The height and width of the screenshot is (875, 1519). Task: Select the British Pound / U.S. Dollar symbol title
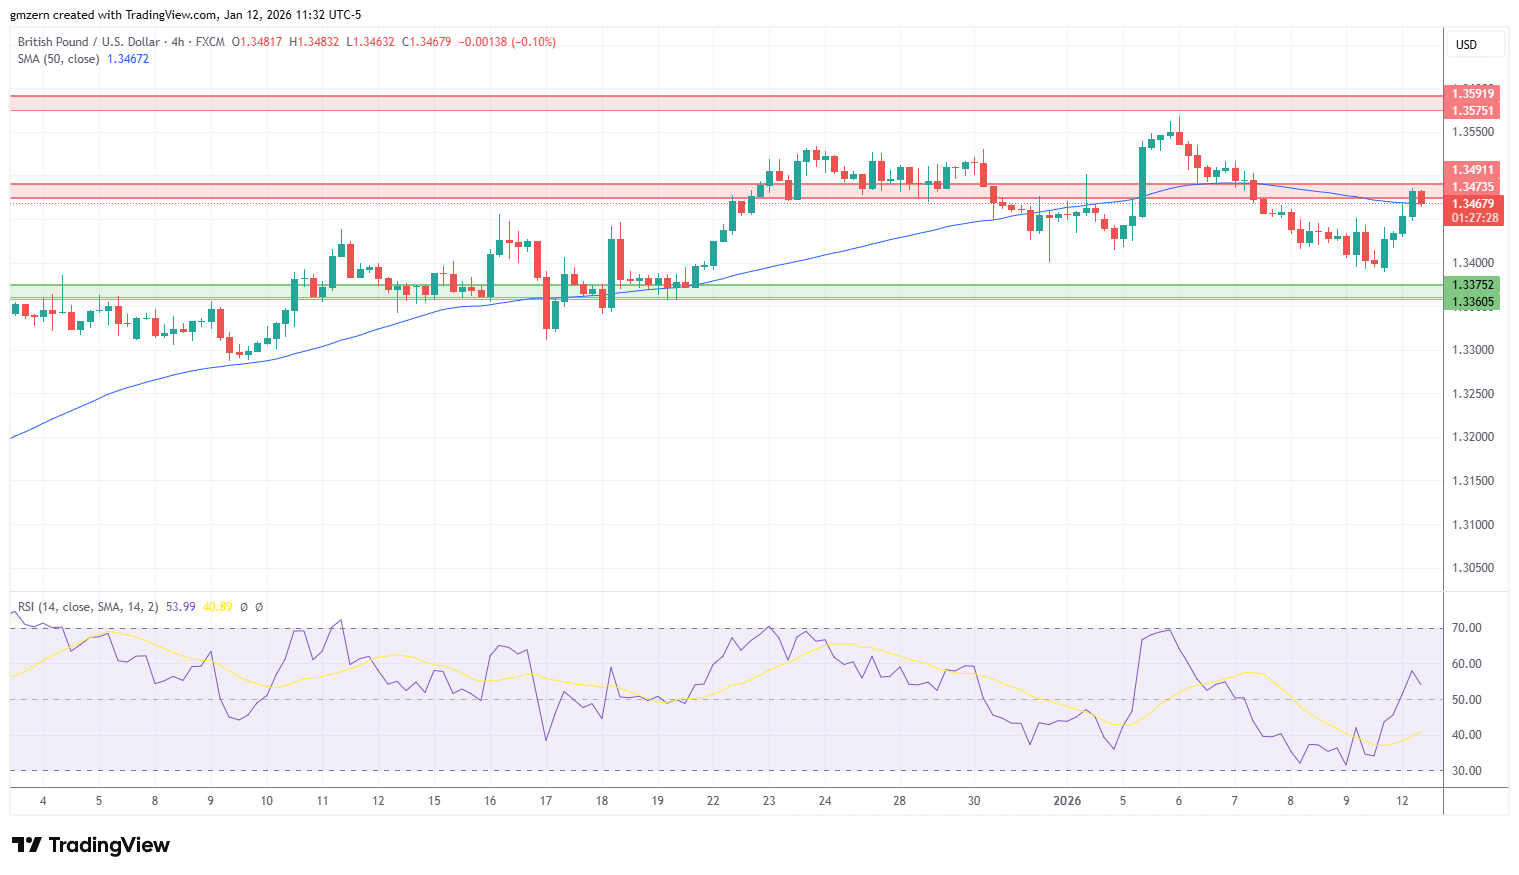(89, 42)
